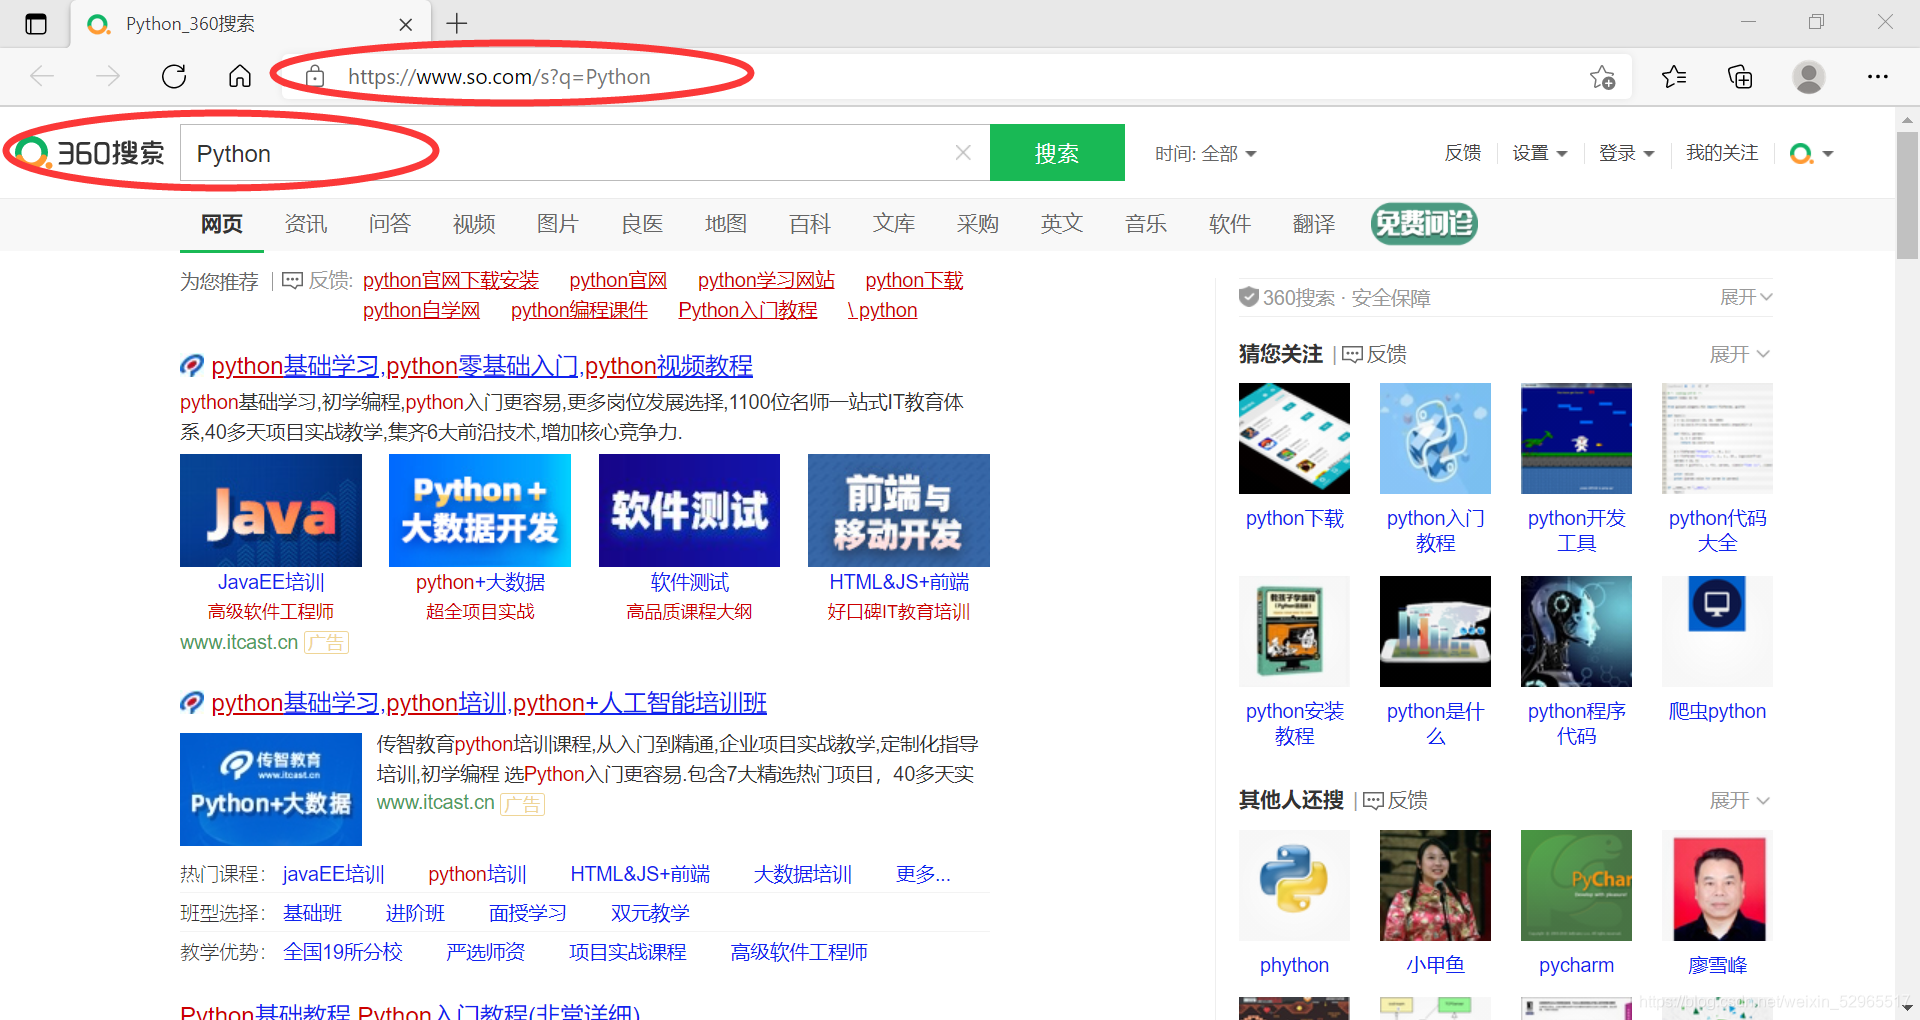Clear the search box with X icon
The image size is (1920, 1020).
963,153
